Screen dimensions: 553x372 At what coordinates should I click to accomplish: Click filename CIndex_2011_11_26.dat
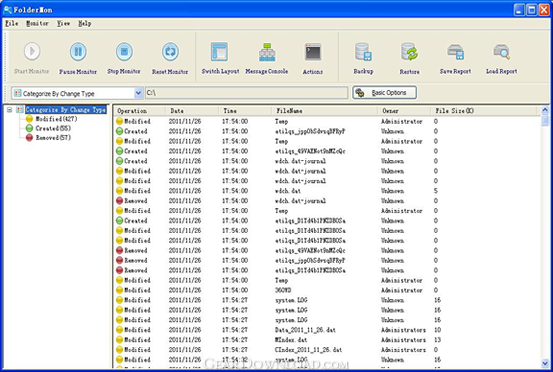[308, 350]
